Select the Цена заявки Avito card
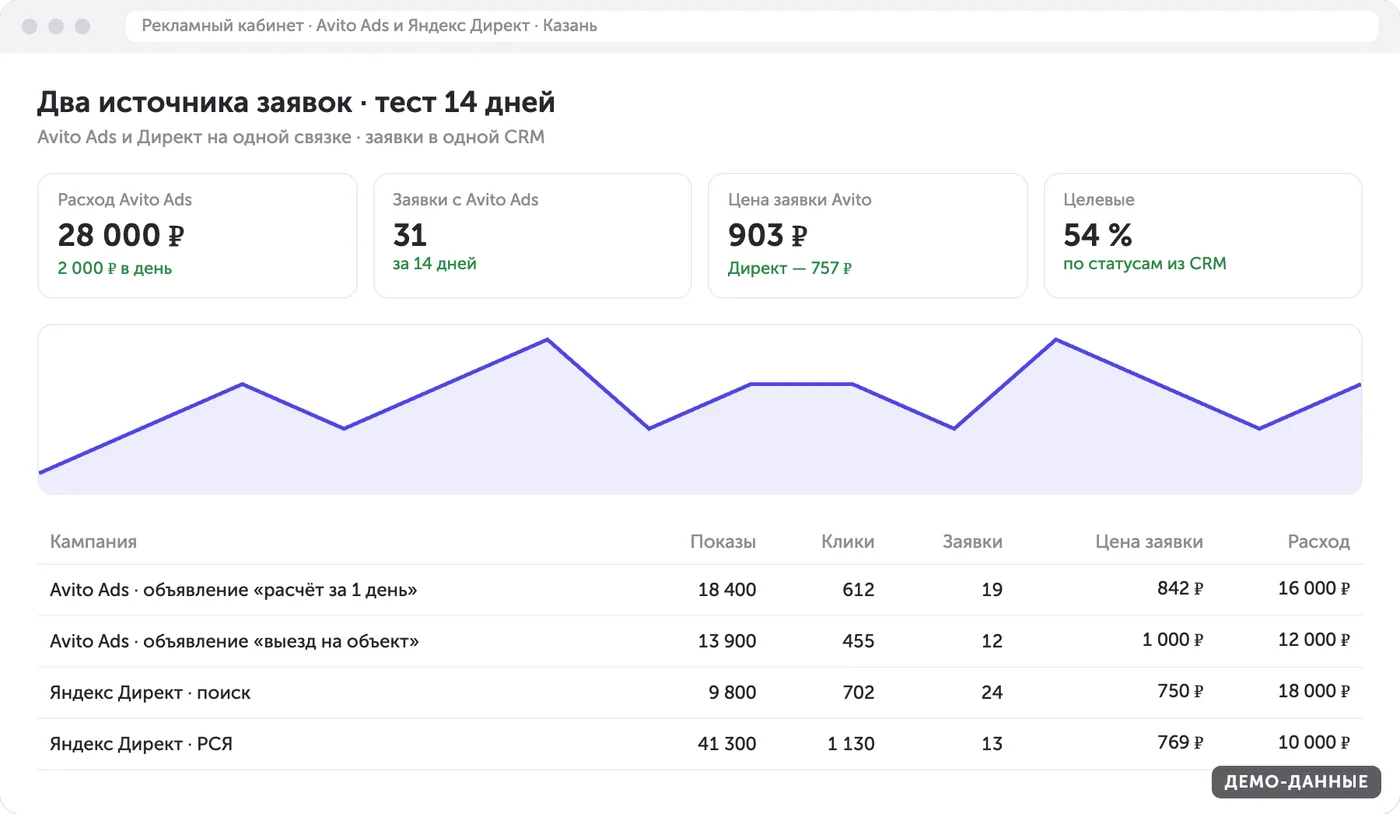 [867, 236]
